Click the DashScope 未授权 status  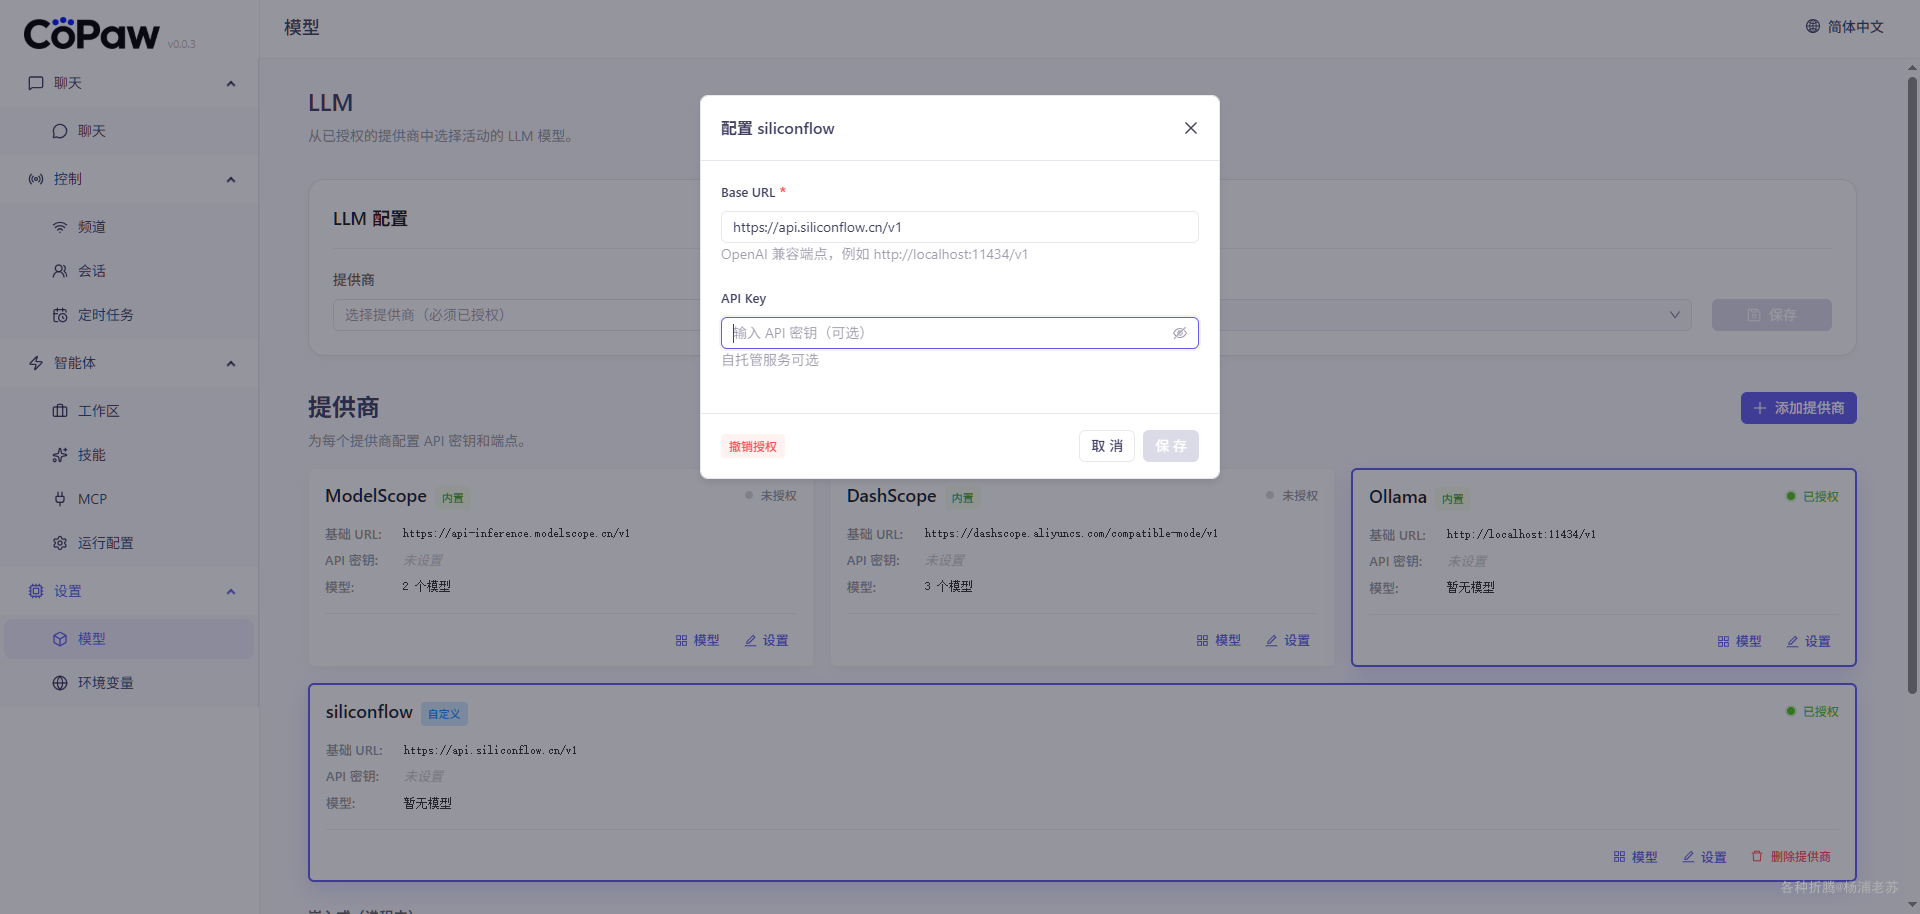pos(1291,495)
